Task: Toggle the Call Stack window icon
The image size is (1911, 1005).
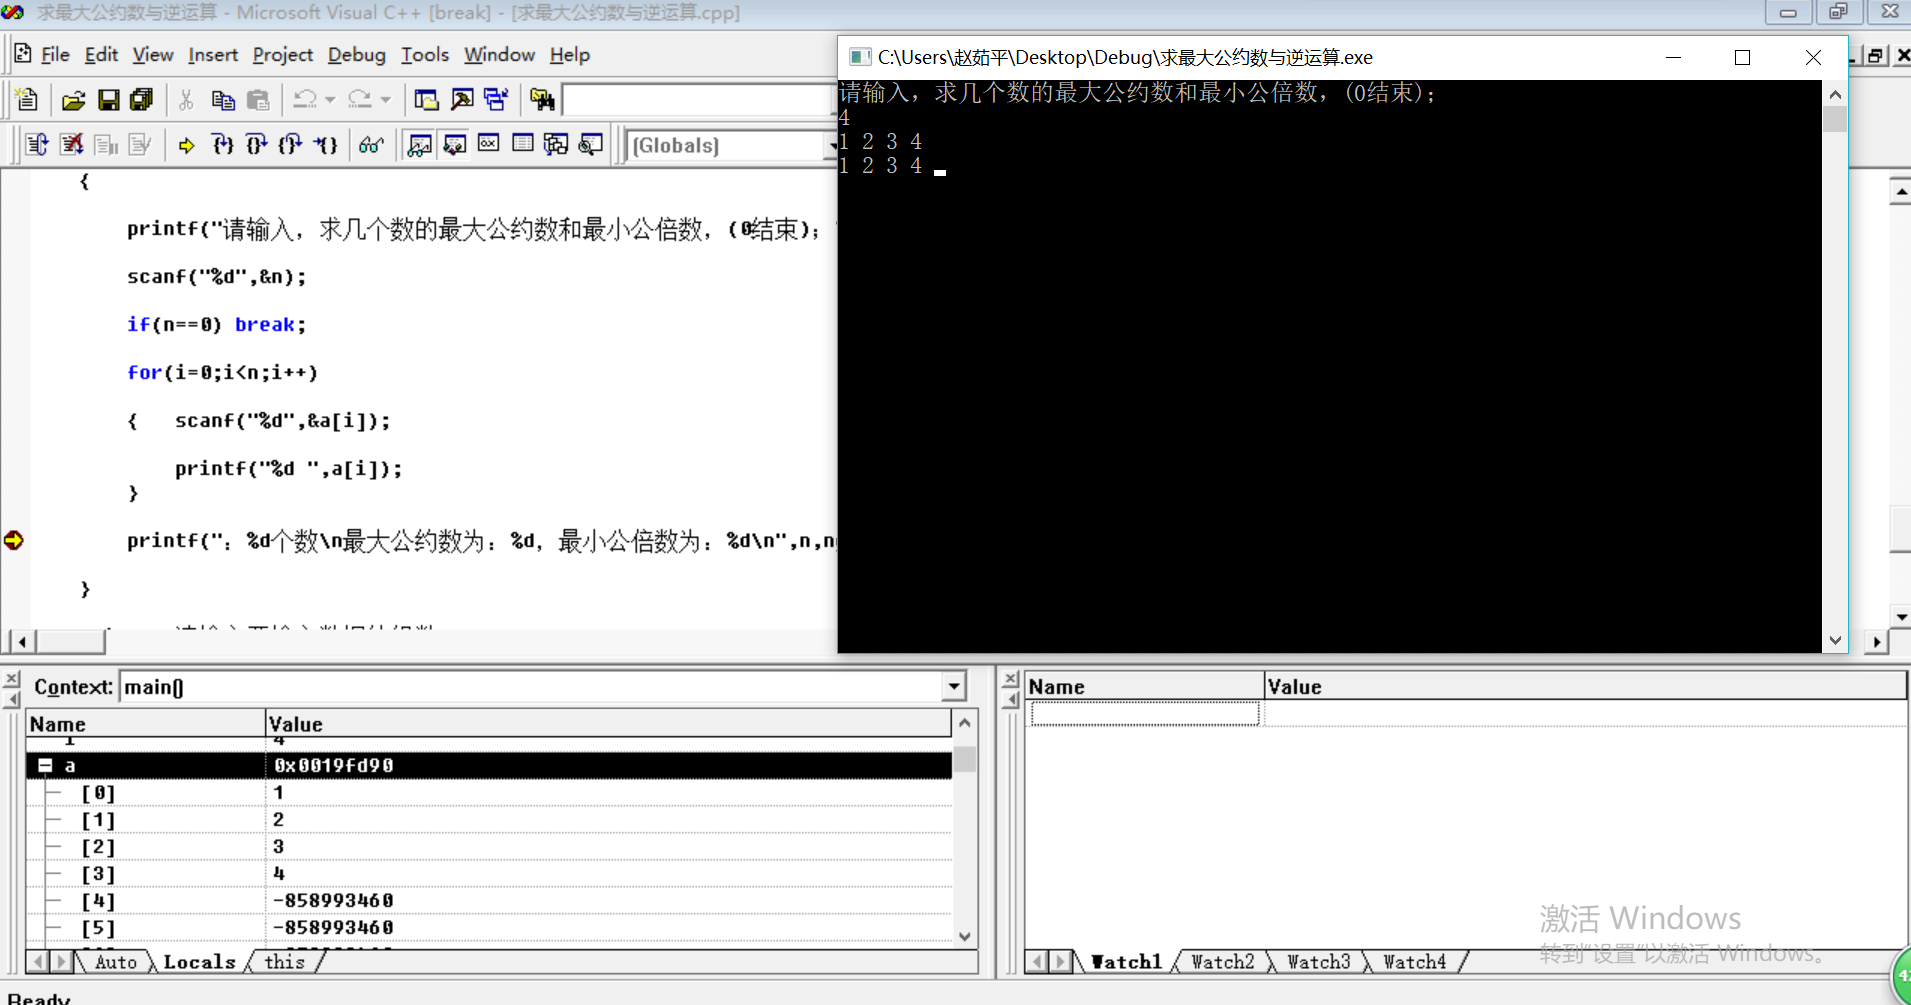Action: pyautogui.click(x=556, y=145)
